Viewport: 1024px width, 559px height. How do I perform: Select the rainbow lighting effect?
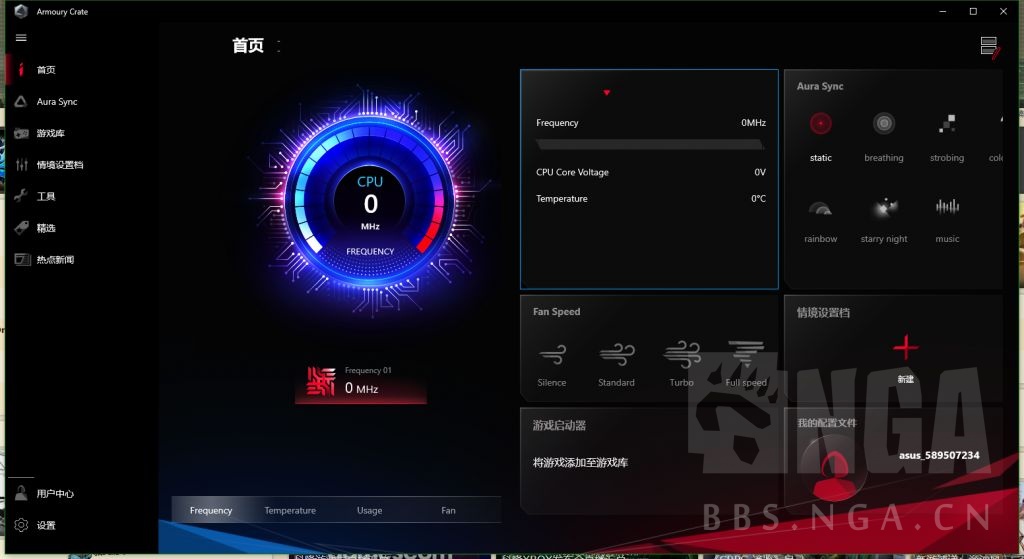point(820,221)
